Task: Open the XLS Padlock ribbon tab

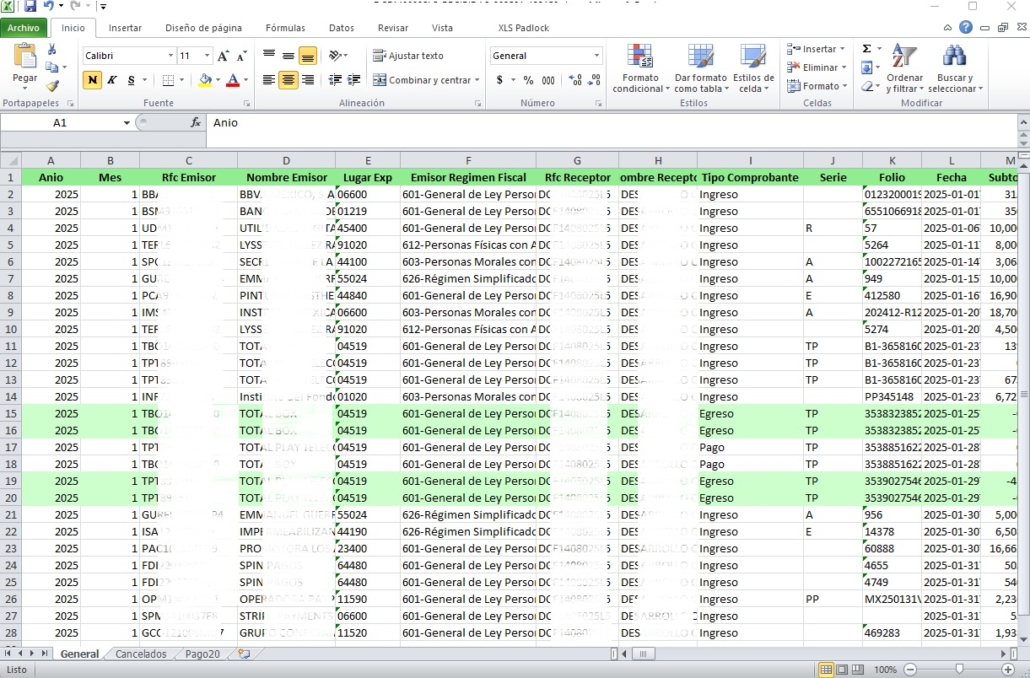Action: click(523, 28)
